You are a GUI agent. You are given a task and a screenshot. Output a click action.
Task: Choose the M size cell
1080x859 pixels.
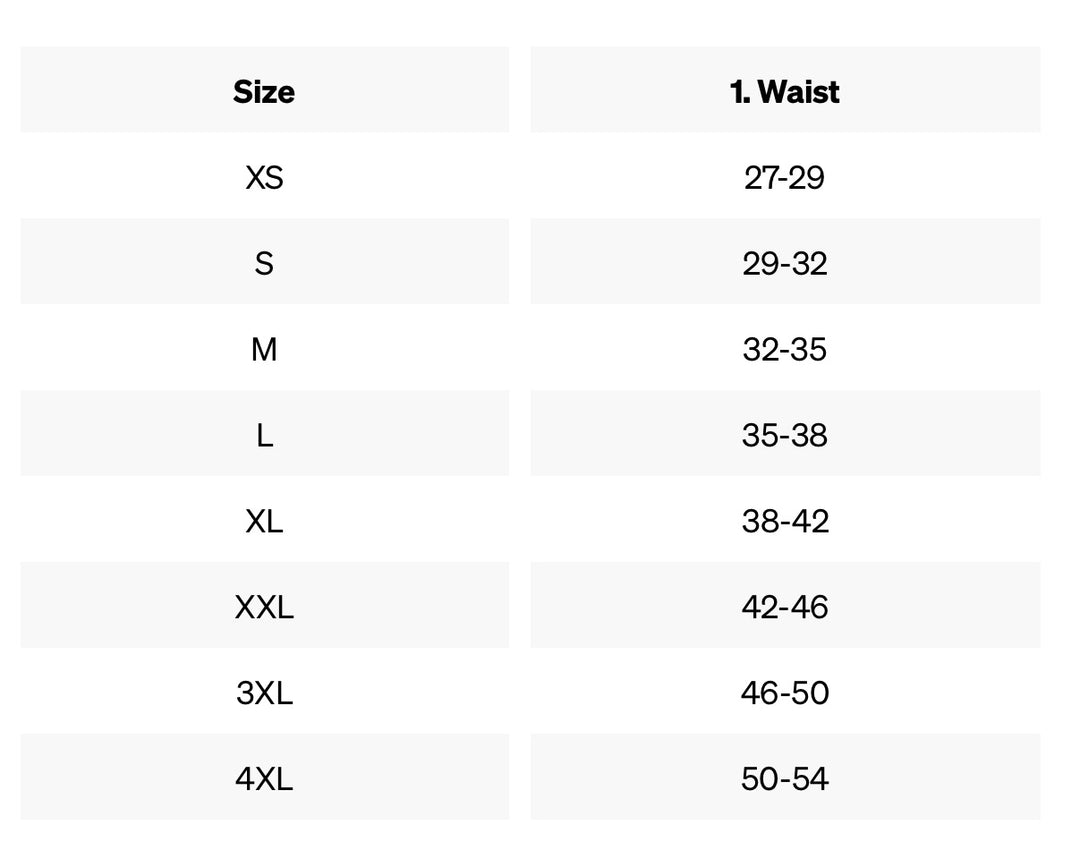264,349
